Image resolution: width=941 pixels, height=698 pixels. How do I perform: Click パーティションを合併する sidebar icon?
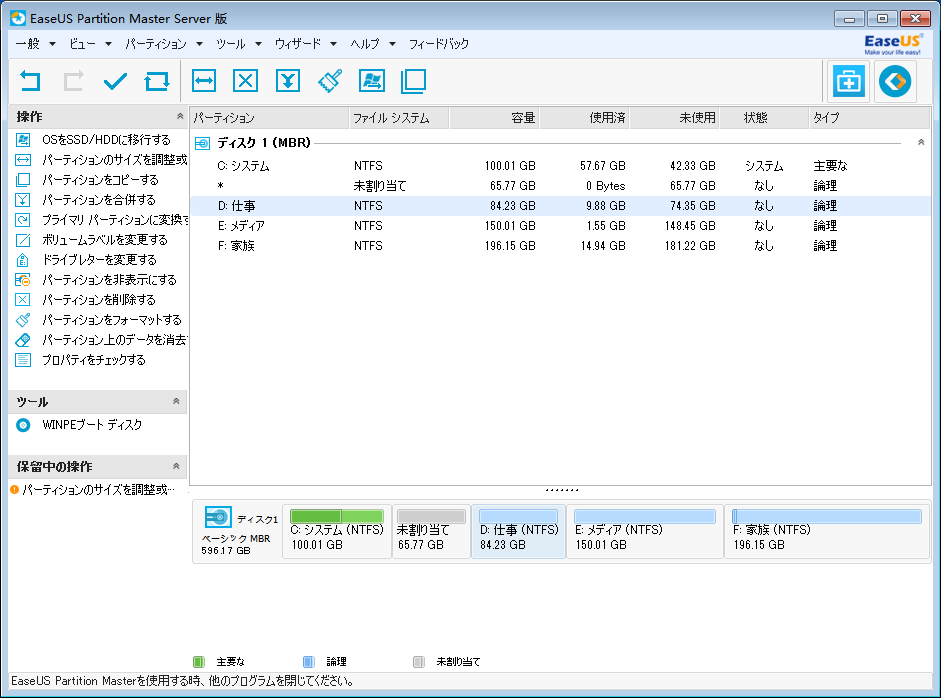[x=23, y=200]
